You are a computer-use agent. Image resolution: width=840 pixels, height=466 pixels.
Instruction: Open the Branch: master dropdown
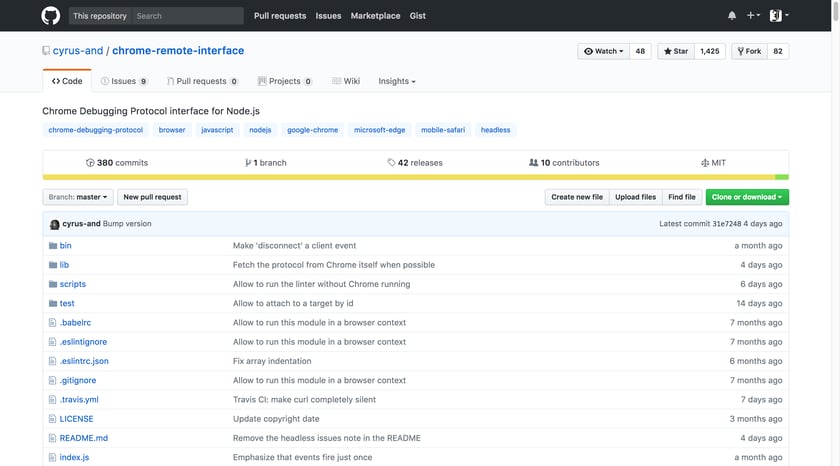78,197
